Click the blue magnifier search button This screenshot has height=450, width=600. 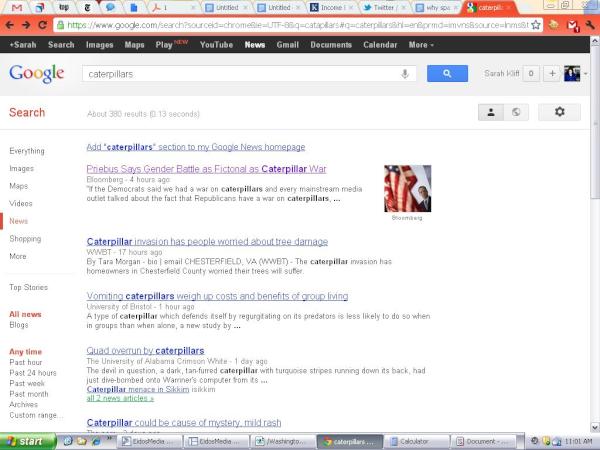[447, 73]
